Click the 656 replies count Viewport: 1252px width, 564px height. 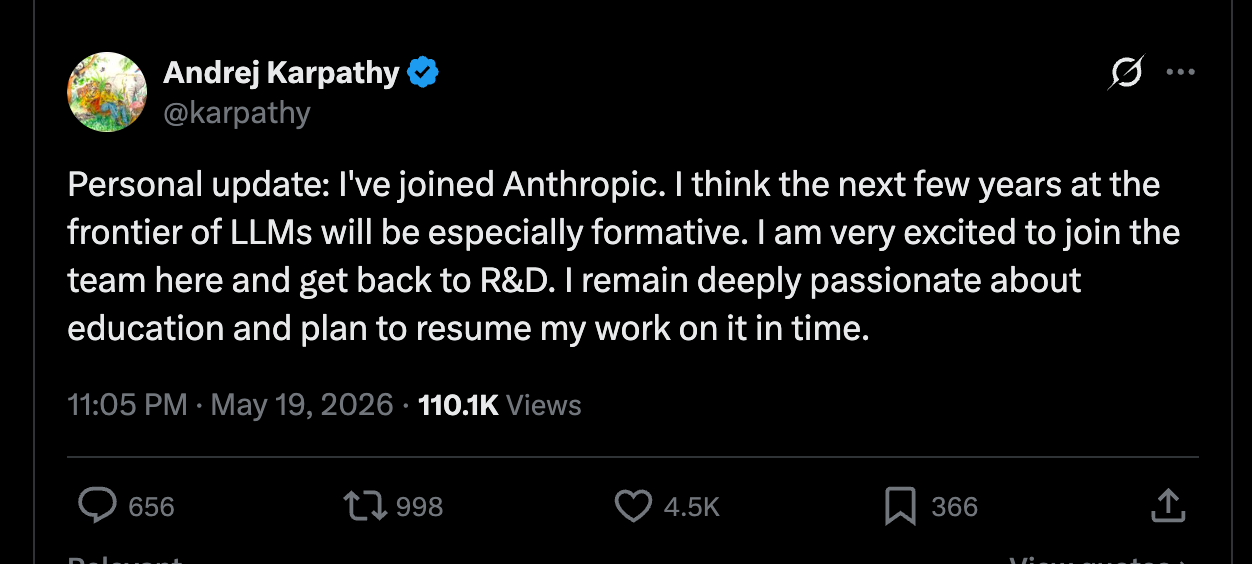click(x=152, y=507)
